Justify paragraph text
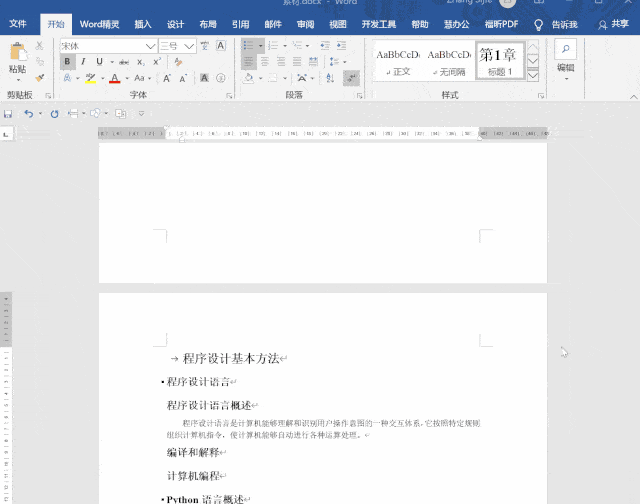 [297, 62]
